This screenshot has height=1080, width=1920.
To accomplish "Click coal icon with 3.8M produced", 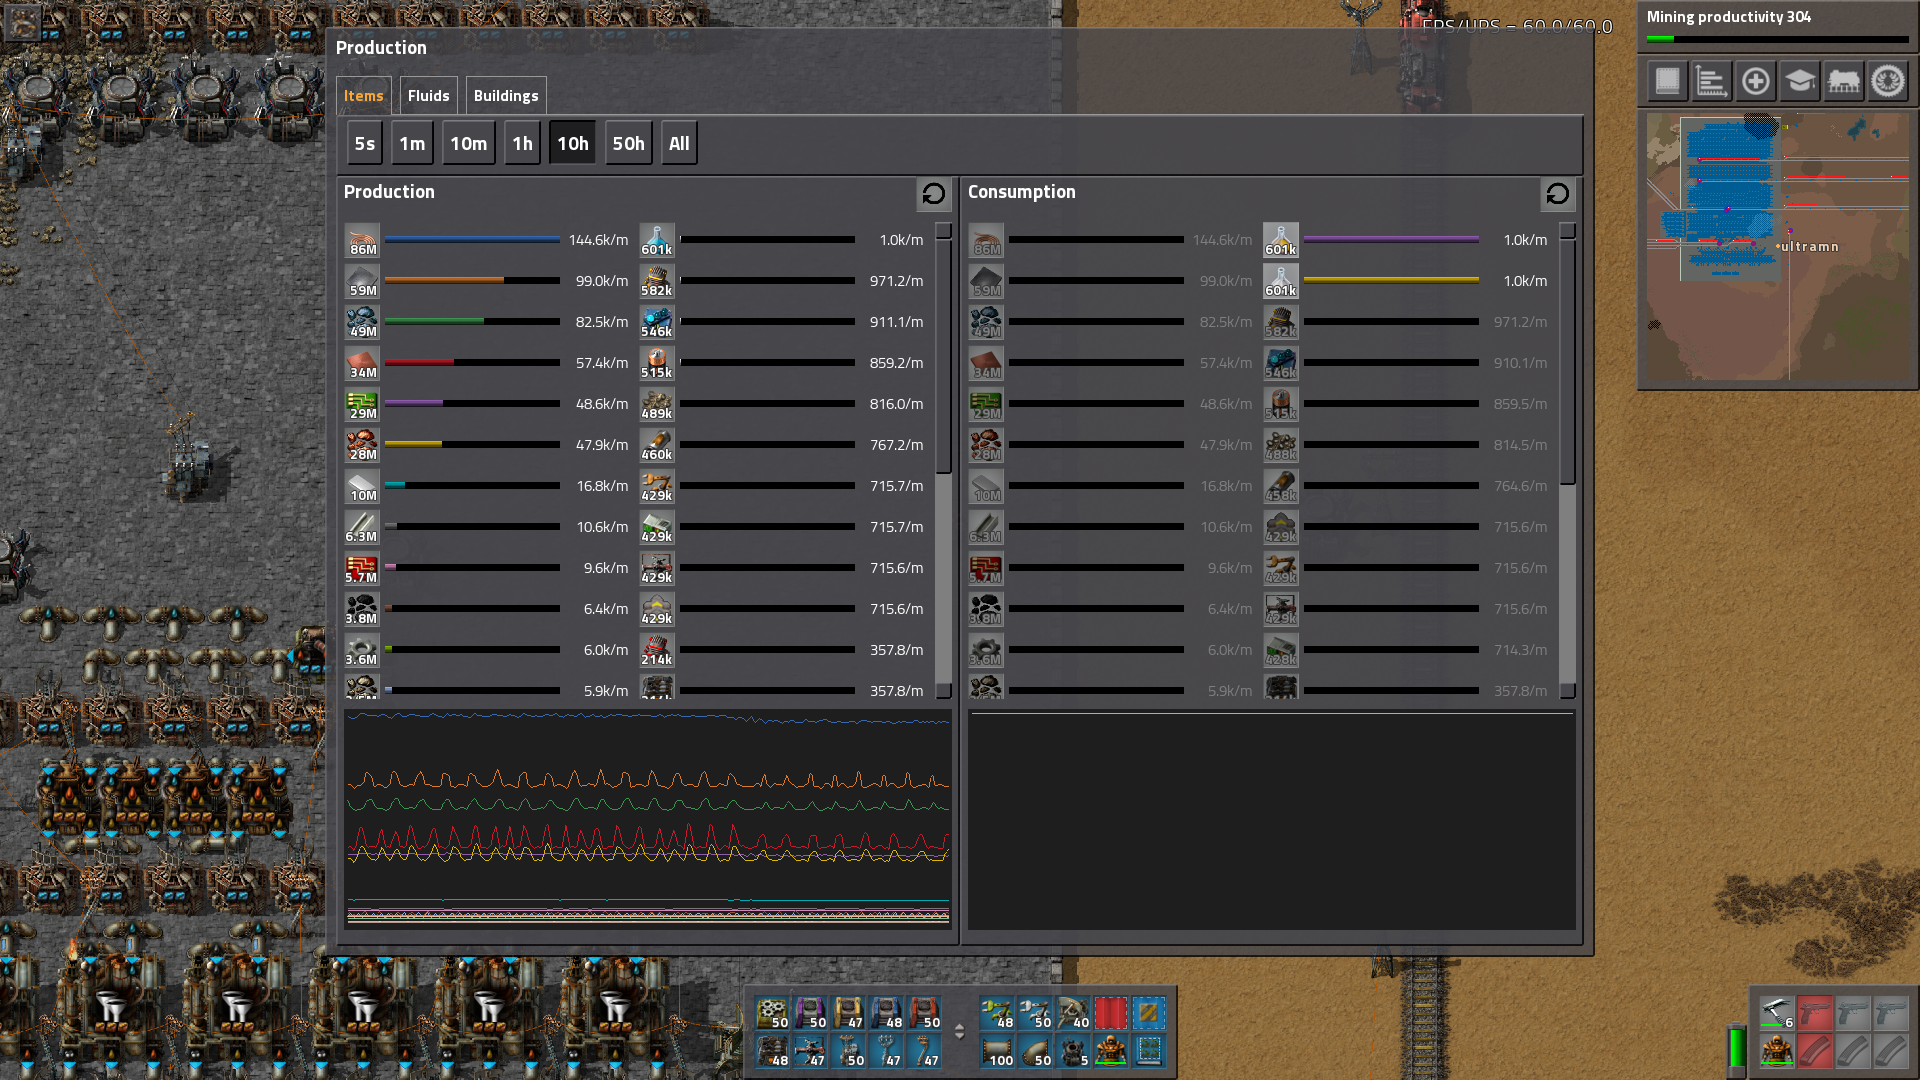I will coord(362,609).
